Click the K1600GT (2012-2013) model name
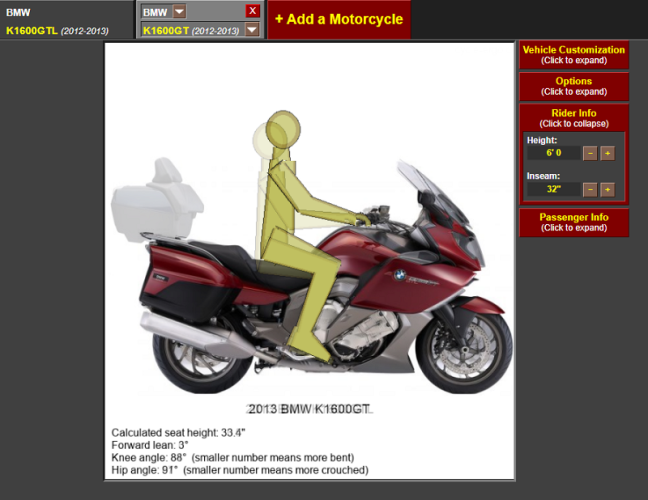648x500 pixels. point(191,31)
